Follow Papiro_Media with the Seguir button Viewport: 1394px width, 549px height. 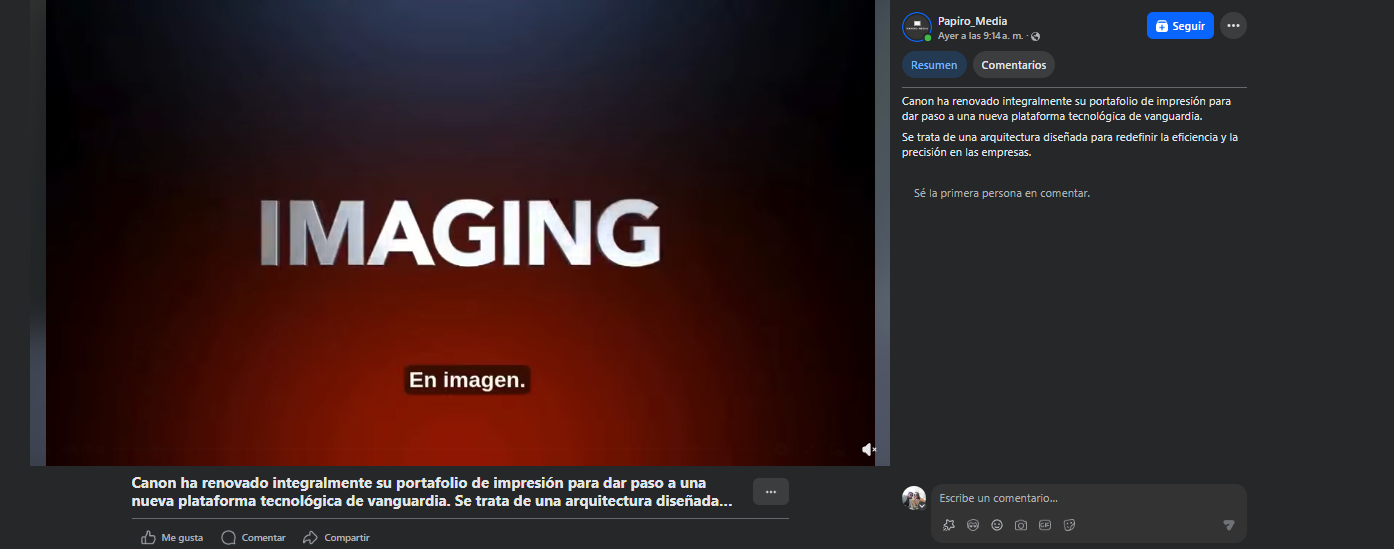1180,26
